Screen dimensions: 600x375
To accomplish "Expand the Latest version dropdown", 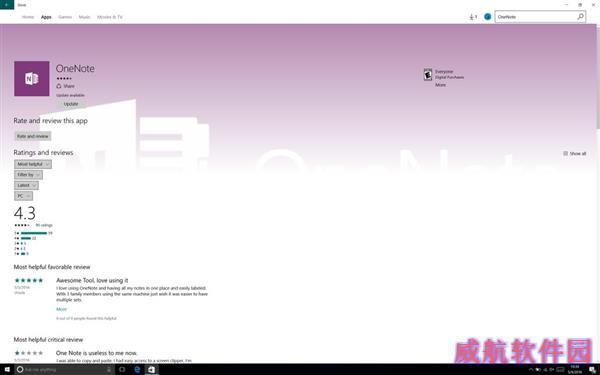I will coord(26,185).
